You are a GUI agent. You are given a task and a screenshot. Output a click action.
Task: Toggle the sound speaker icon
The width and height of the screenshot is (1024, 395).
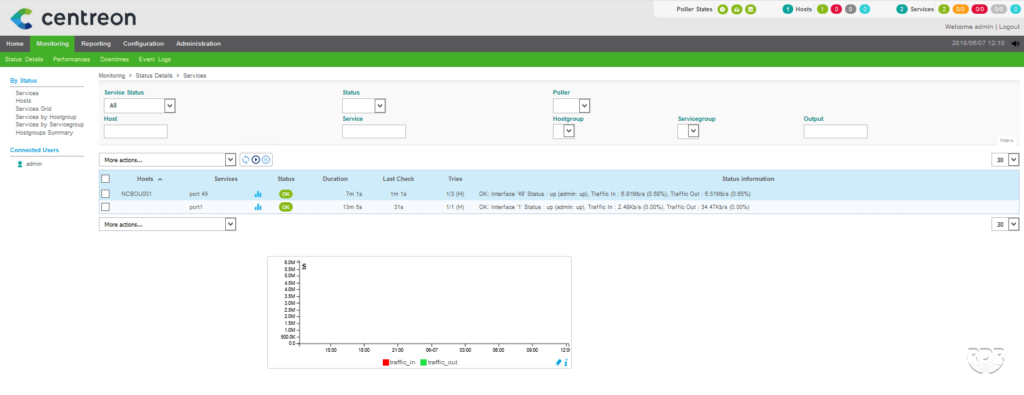tap(1015, 44)
